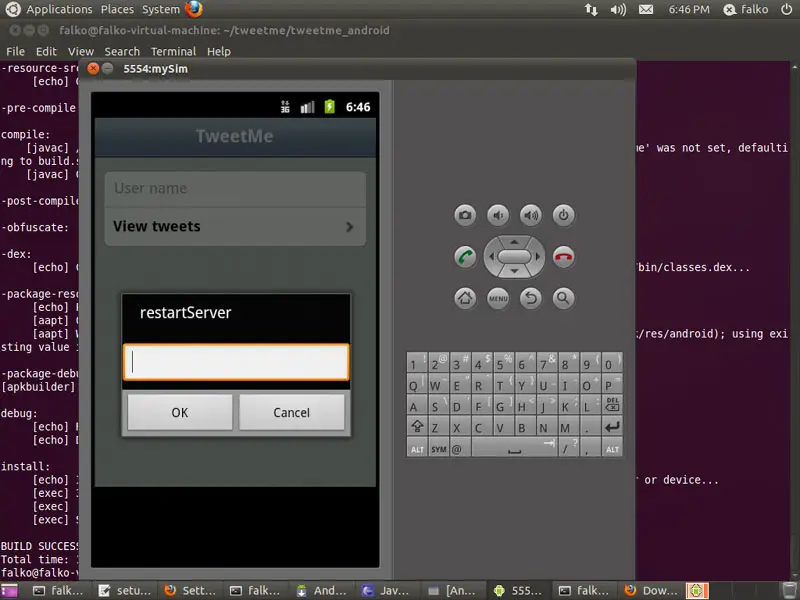
Task: Click the 0 key on emulator keyboard
Action: [x=612, y=363]
